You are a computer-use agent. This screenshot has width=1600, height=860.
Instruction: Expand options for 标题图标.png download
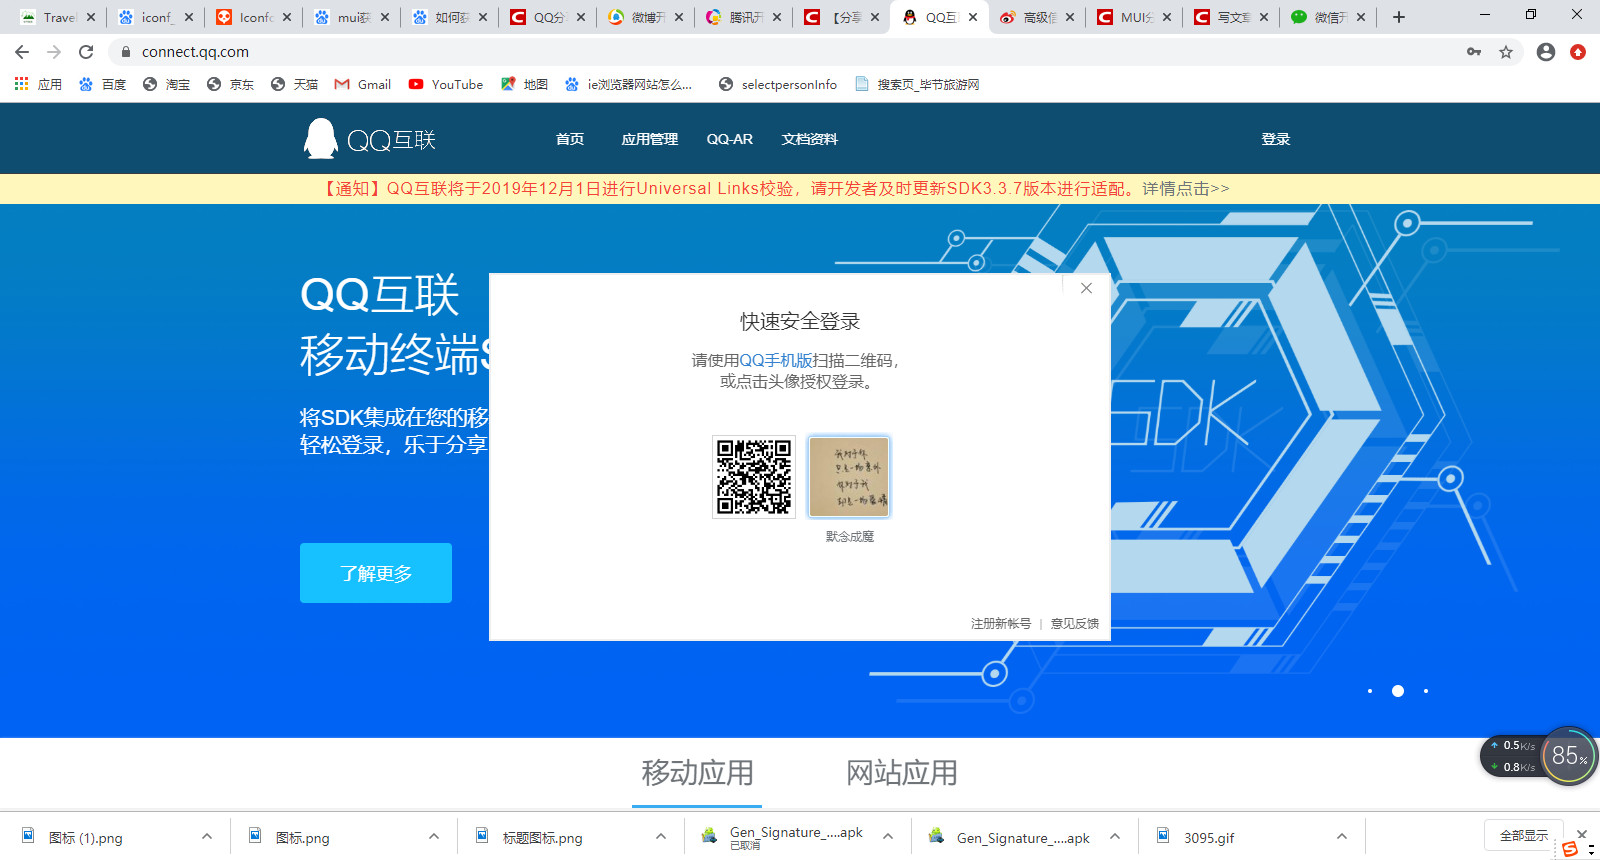pos(661,837)
